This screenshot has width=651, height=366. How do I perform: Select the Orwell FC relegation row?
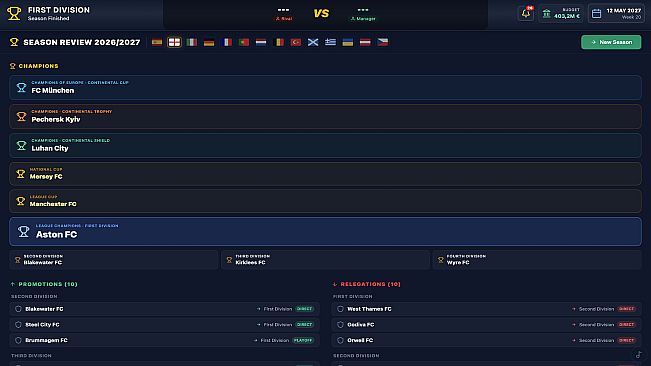point(487,340)
